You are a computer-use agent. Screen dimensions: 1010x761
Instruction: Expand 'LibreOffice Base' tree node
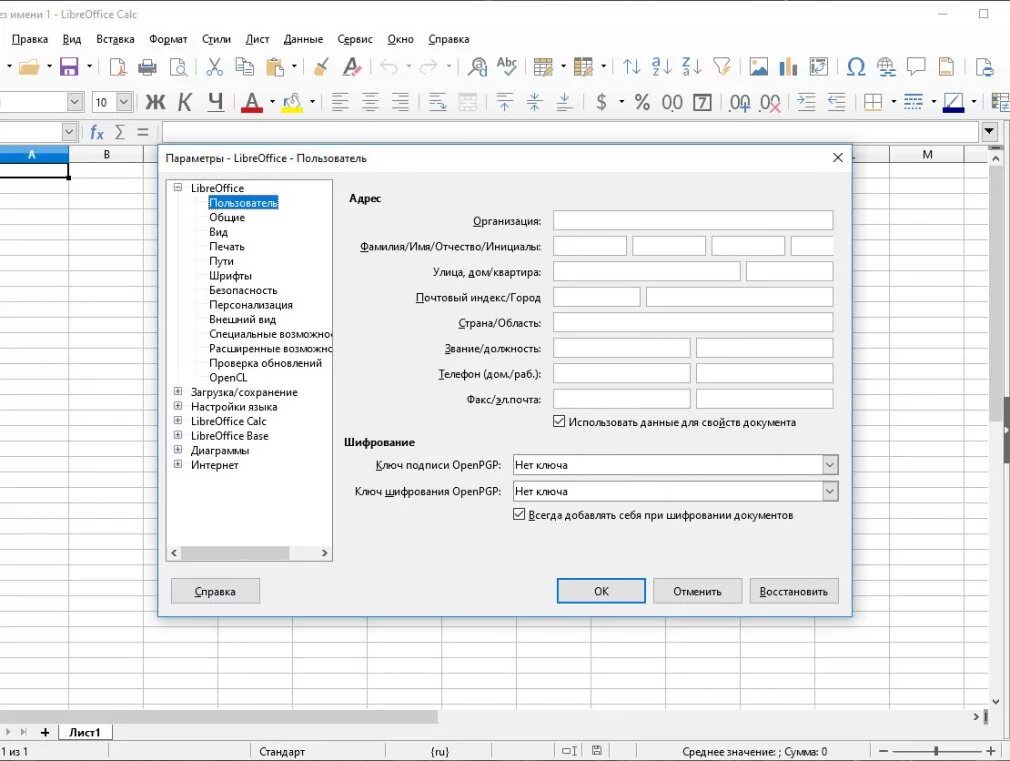[178, 435]
